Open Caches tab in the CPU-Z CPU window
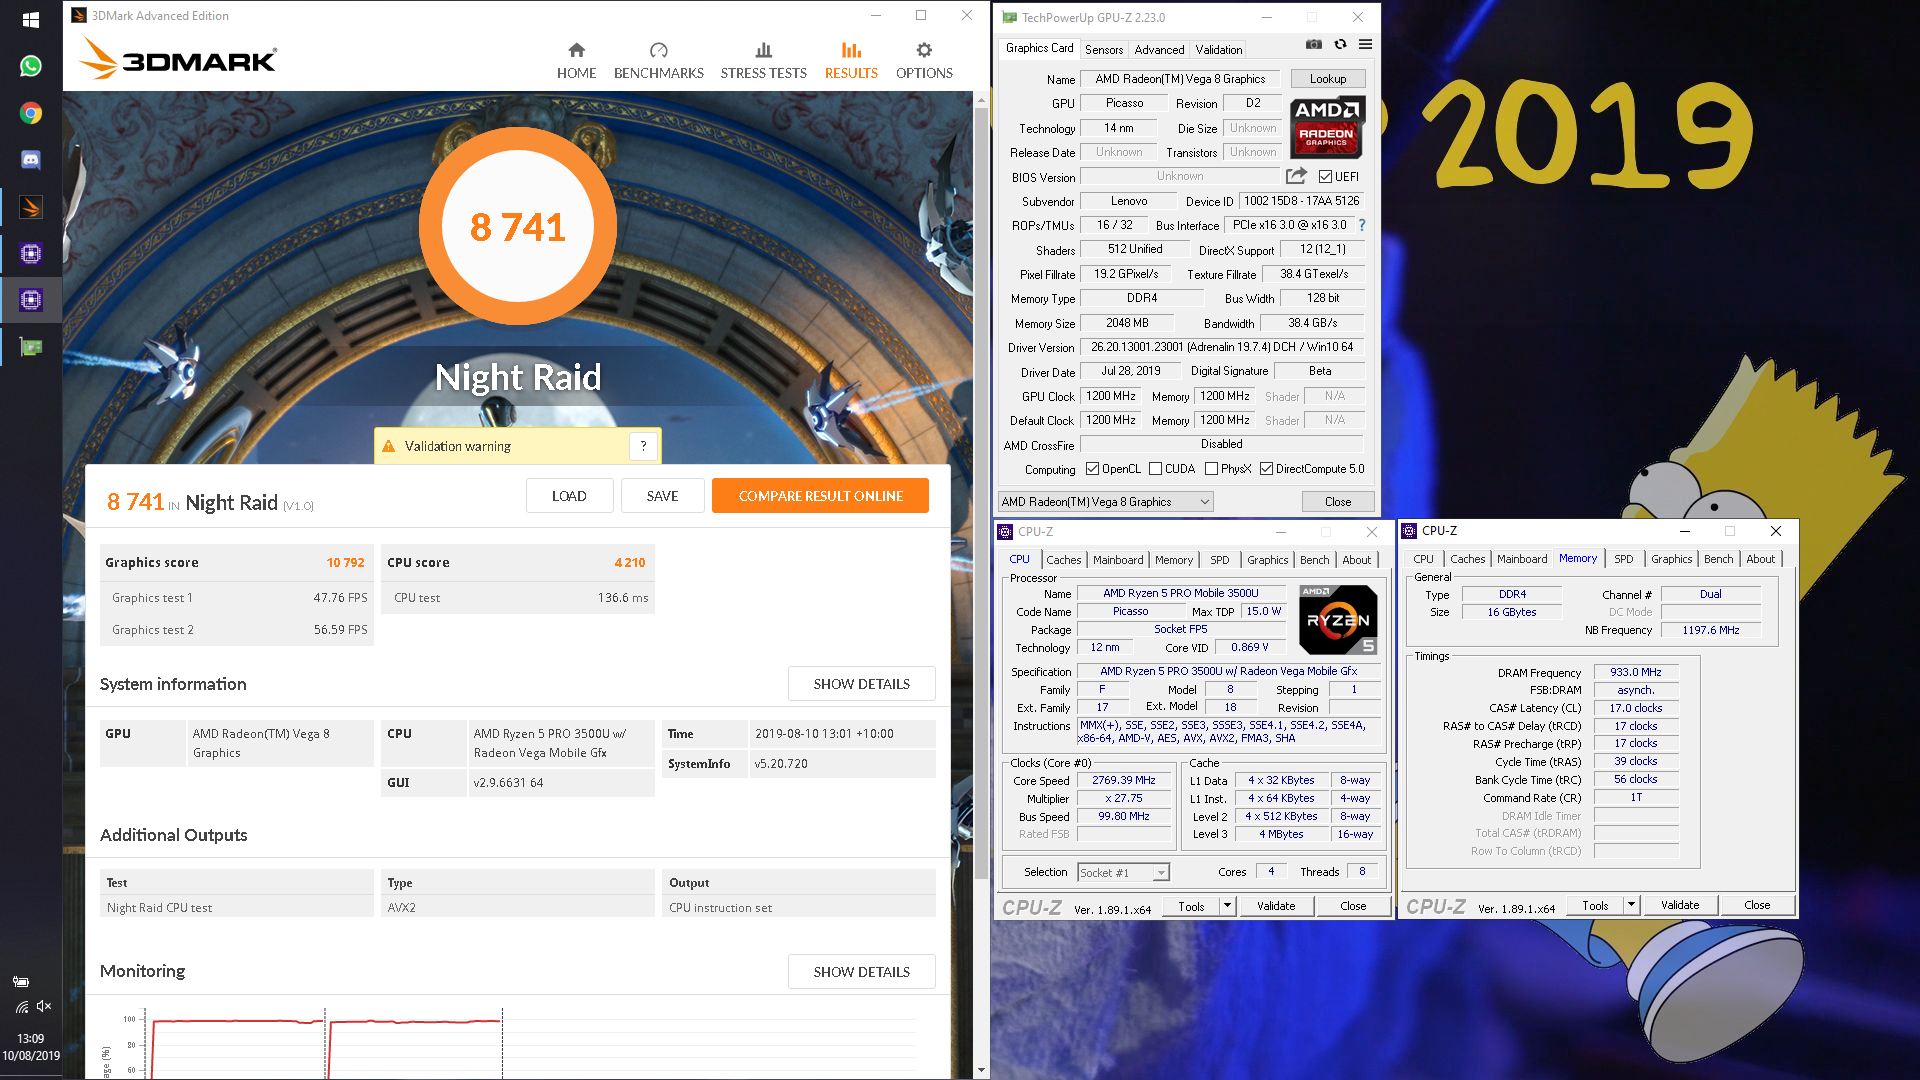 [x=1063, y=560]
